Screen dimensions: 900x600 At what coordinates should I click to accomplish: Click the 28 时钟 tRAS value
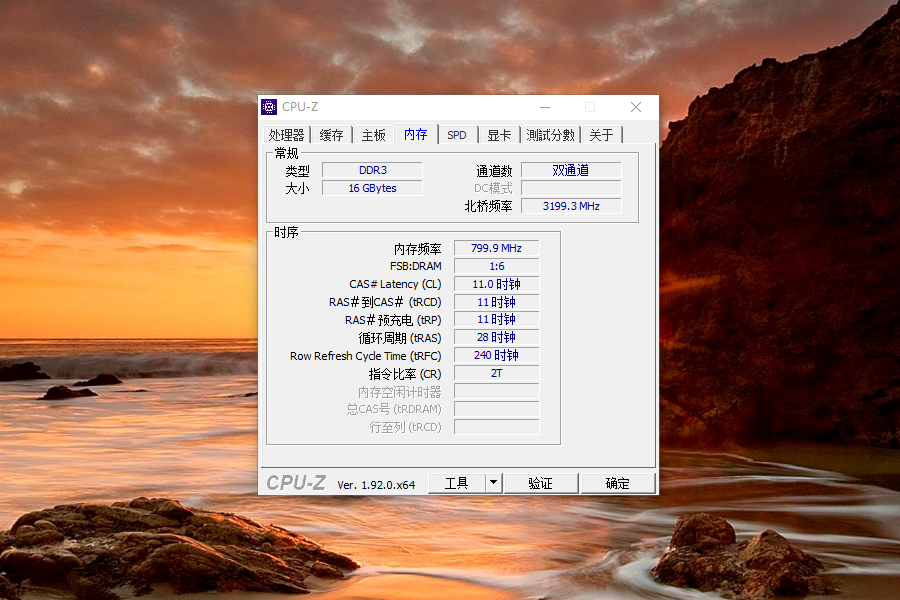click(496, 338)
